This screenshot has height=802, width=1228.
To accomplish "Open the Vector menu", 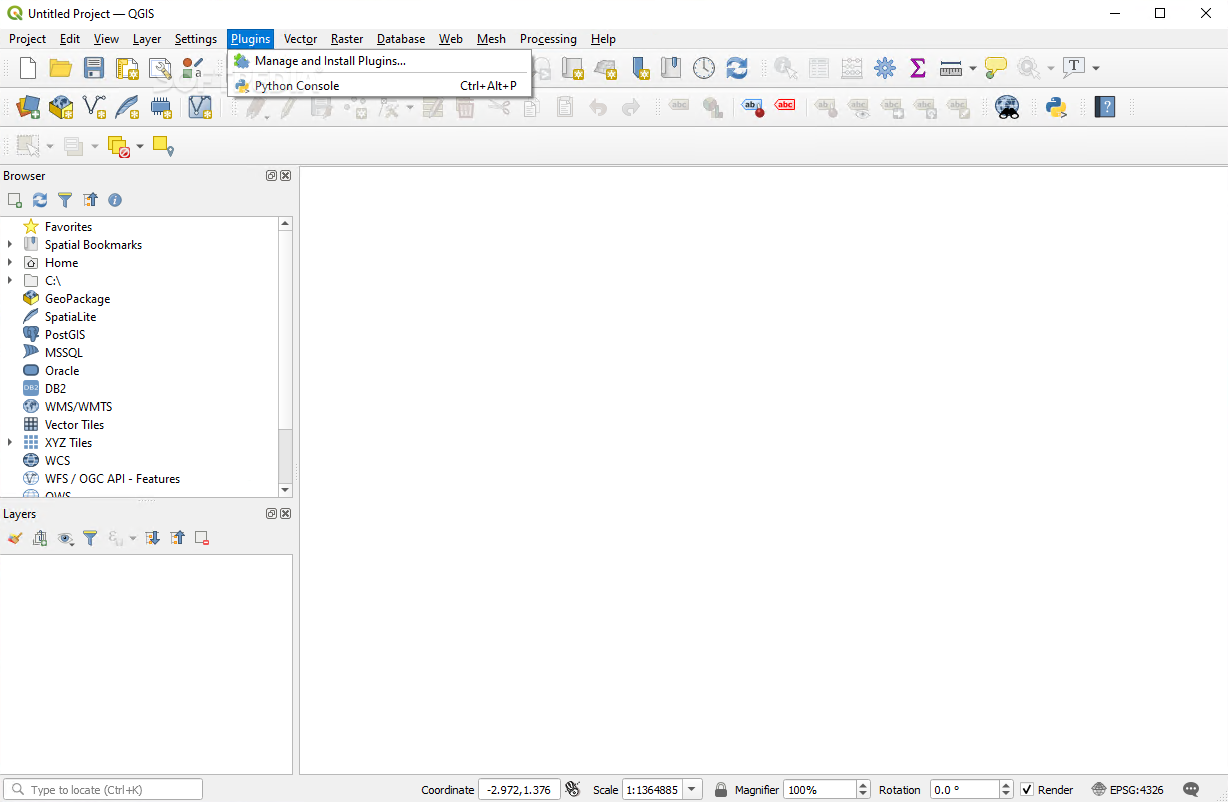I will click(x=300, y=39).
